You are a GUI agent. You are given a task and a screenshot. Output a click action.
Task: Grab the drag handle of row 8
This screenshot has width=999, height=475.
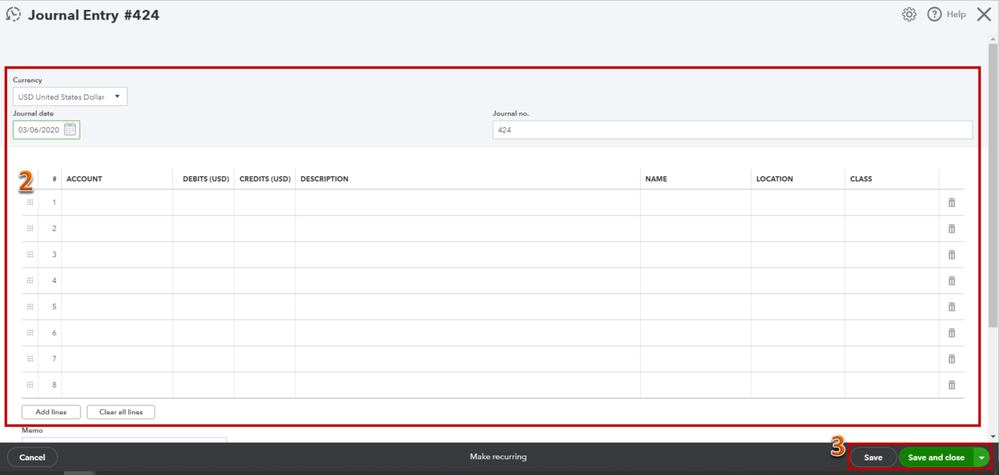tap(30, 385)
